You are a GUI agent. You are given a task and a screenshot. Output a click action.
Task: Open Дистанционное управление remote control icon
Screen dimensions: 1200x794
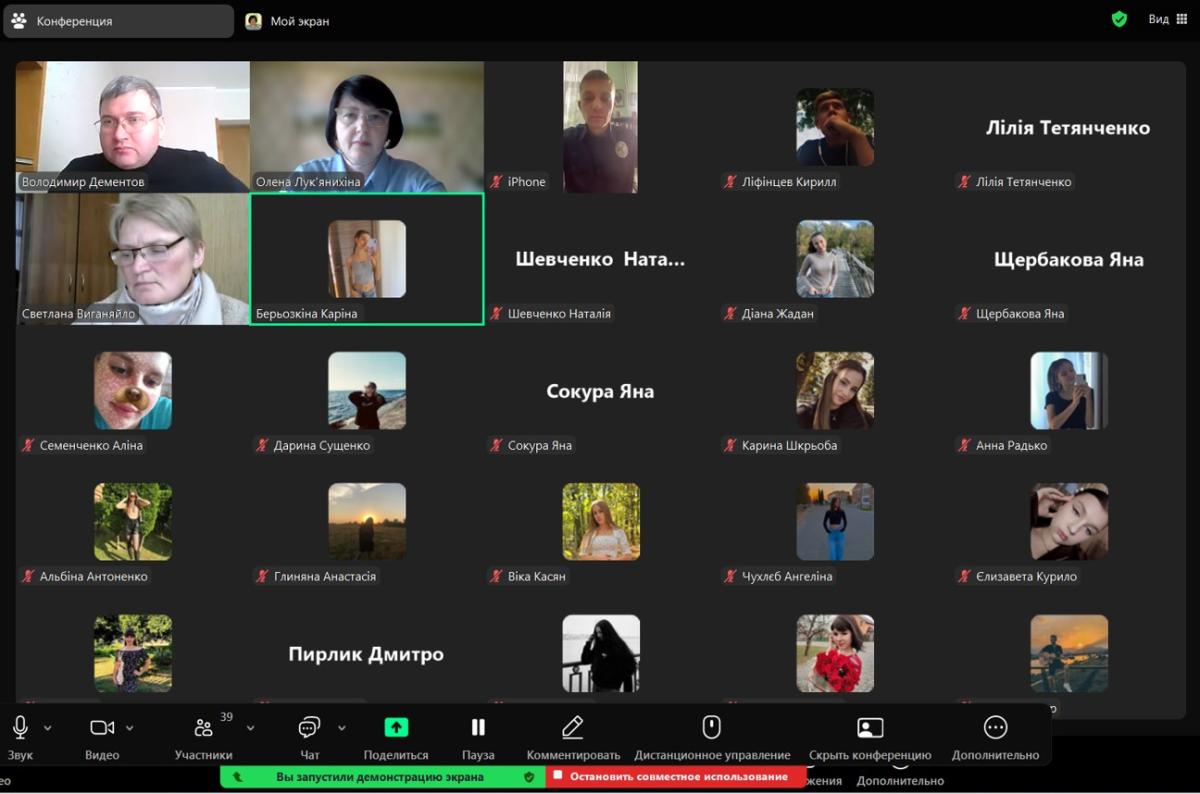click(711, 728)
